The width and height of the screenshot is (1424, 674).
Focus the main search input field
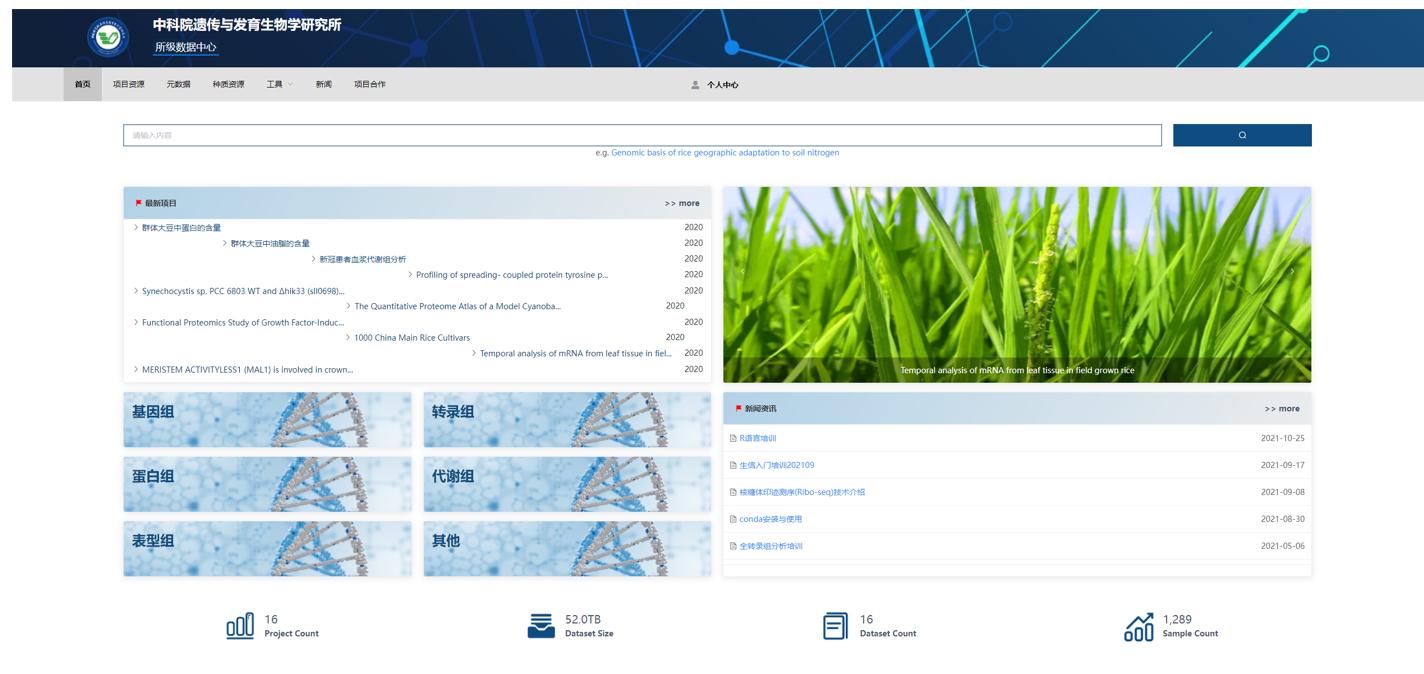pyautogui.click(x=641, y=135)
